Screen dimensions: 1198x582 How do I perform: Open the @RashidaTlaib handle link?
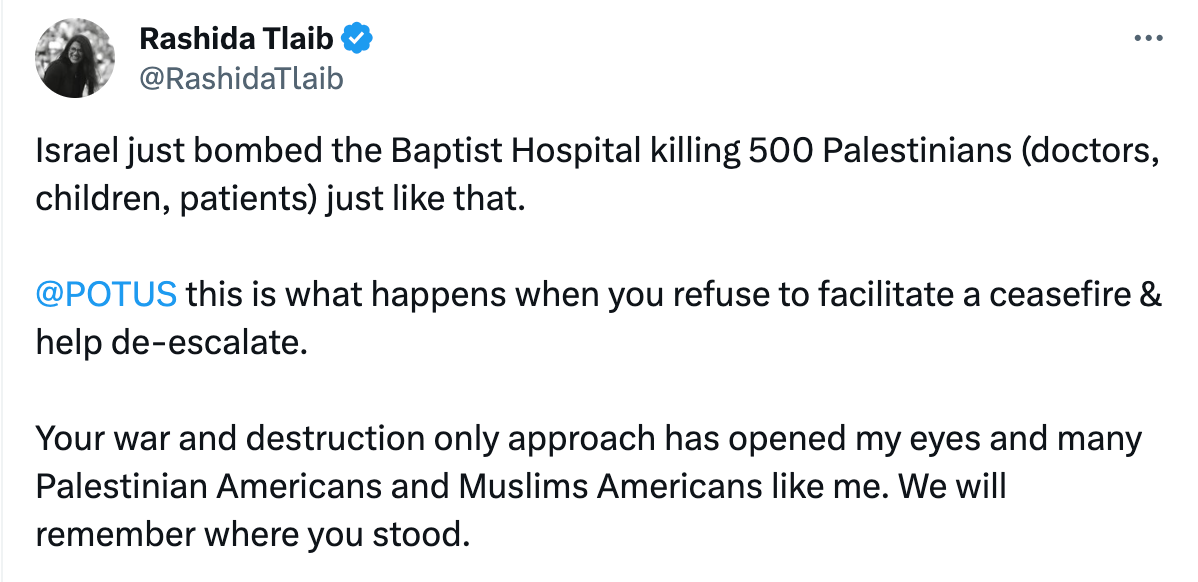(x=241, y=77)
